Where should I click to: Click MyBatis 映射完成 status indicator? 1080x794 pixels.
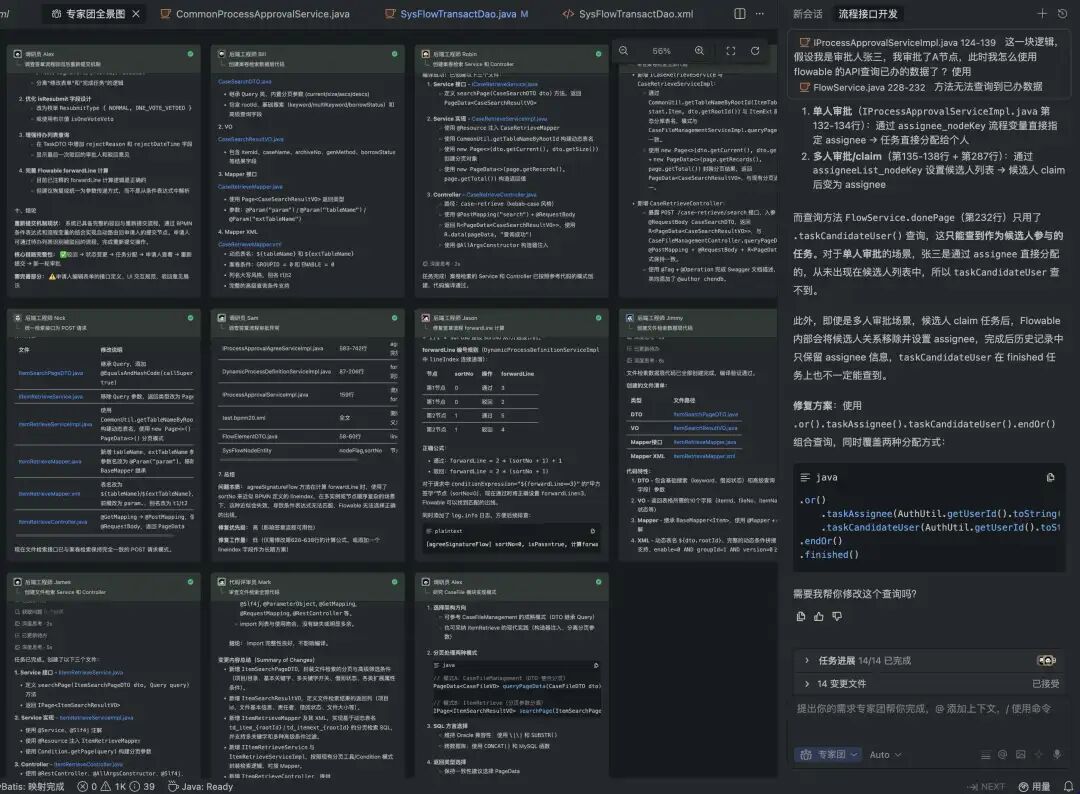point(30,787)
